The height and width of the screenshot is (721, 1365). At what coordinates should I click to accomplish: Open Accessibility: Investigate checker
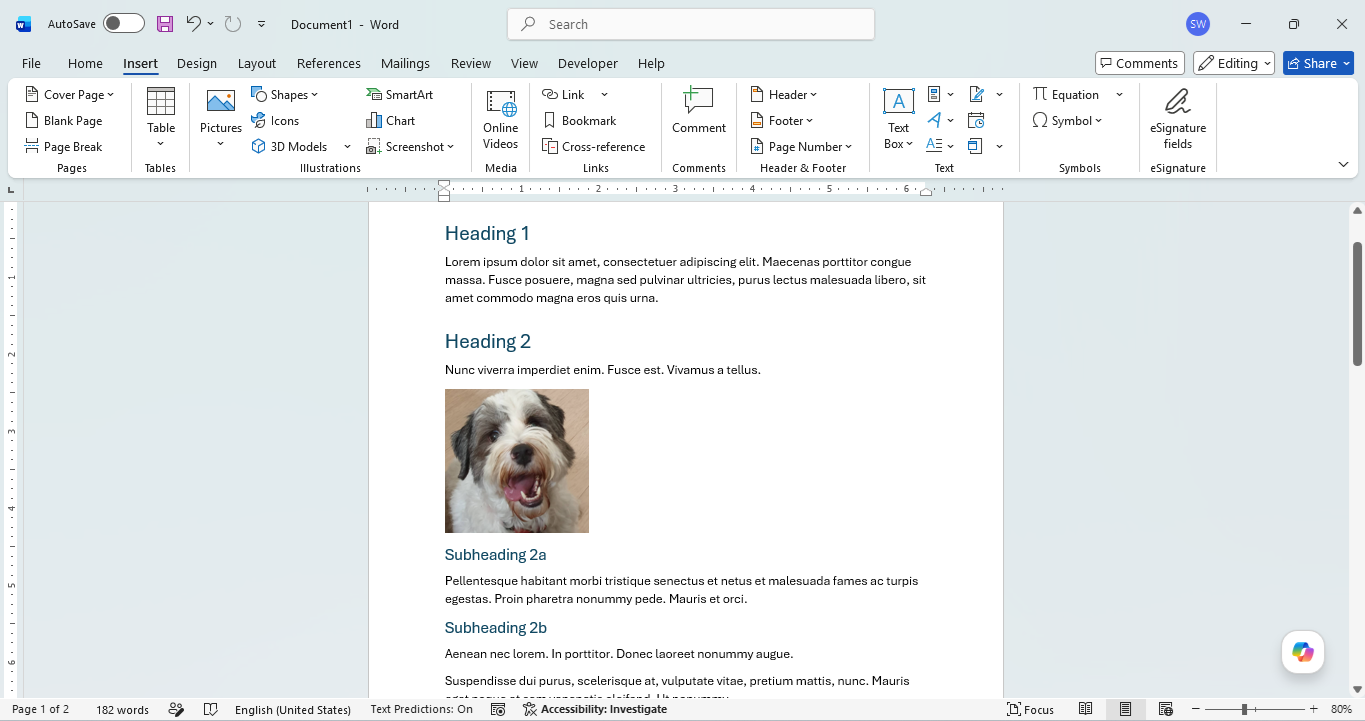coord(595,710)
